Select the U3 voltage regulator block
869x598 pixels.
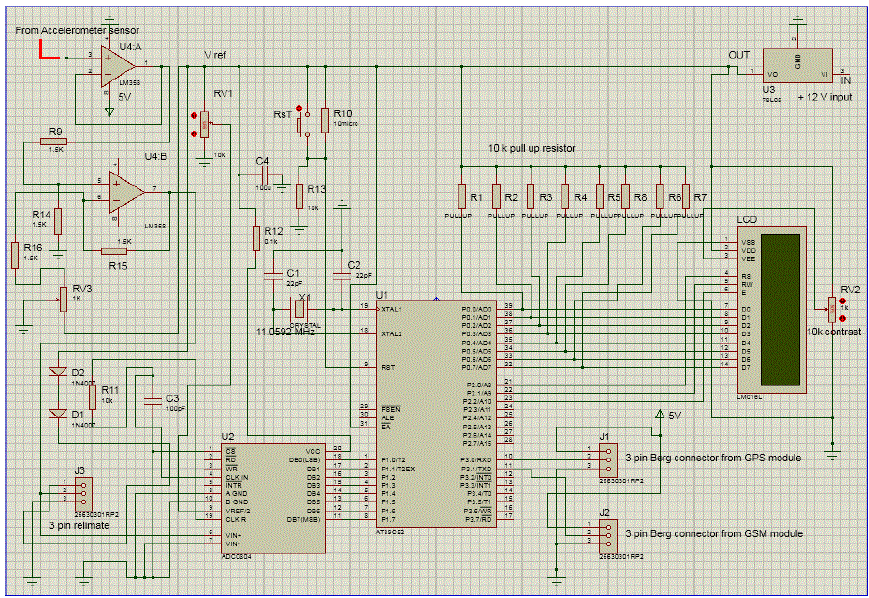pos(798,67)
